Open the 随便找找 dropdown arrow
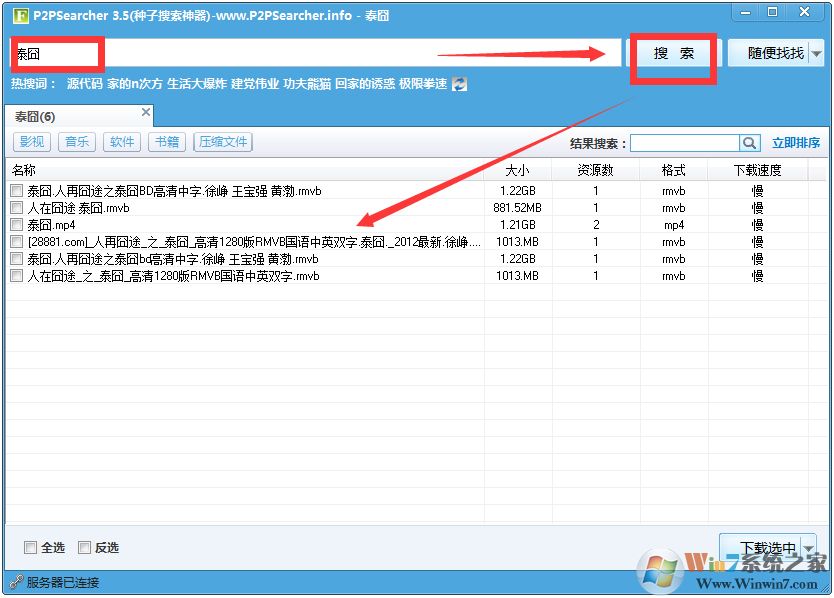834x598 pixels. coord(818,53)
